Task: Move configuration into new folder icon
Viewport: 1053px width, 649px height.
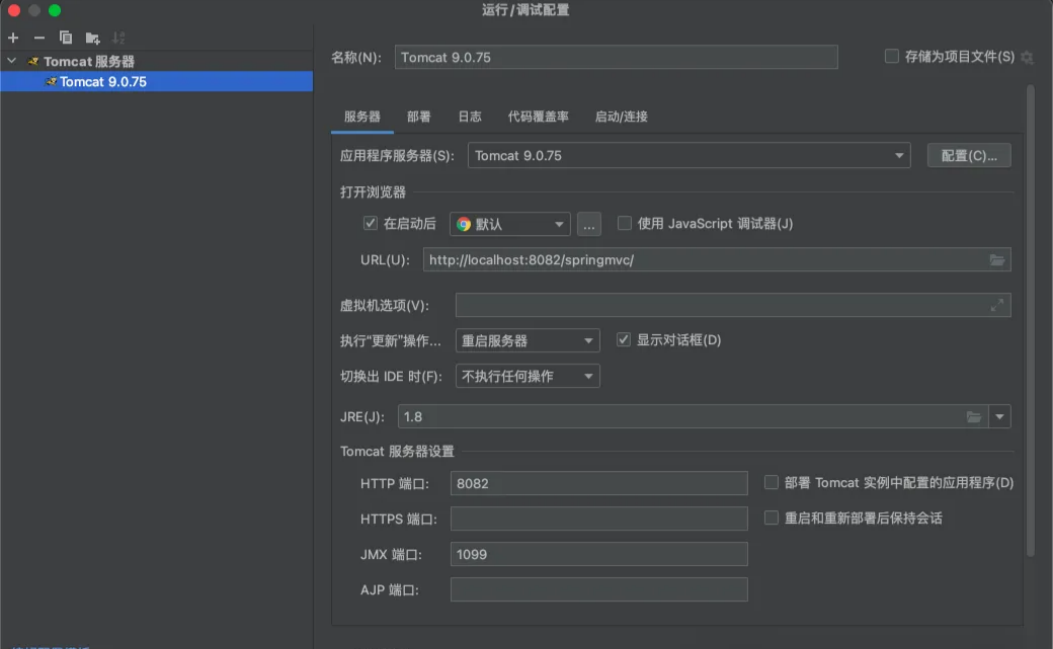Action: (93, 38)
